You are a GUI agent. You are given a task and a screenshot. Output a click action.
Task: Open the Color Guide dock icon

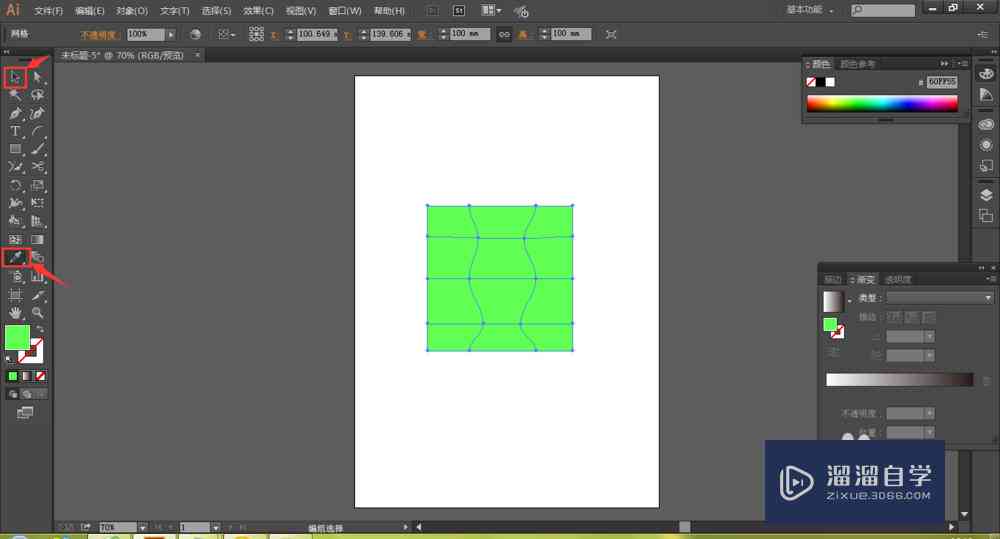[x=986, y=95]
